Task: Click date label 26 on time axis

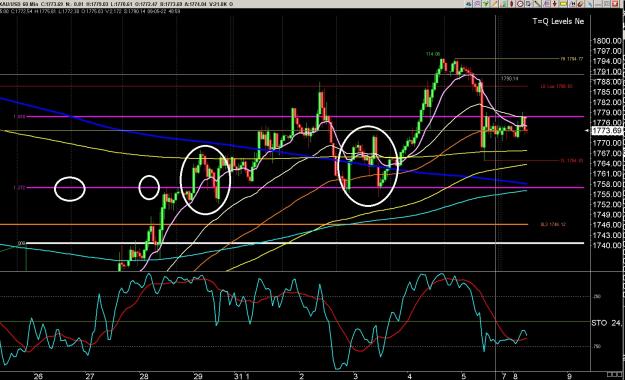Action: [38, 376]
